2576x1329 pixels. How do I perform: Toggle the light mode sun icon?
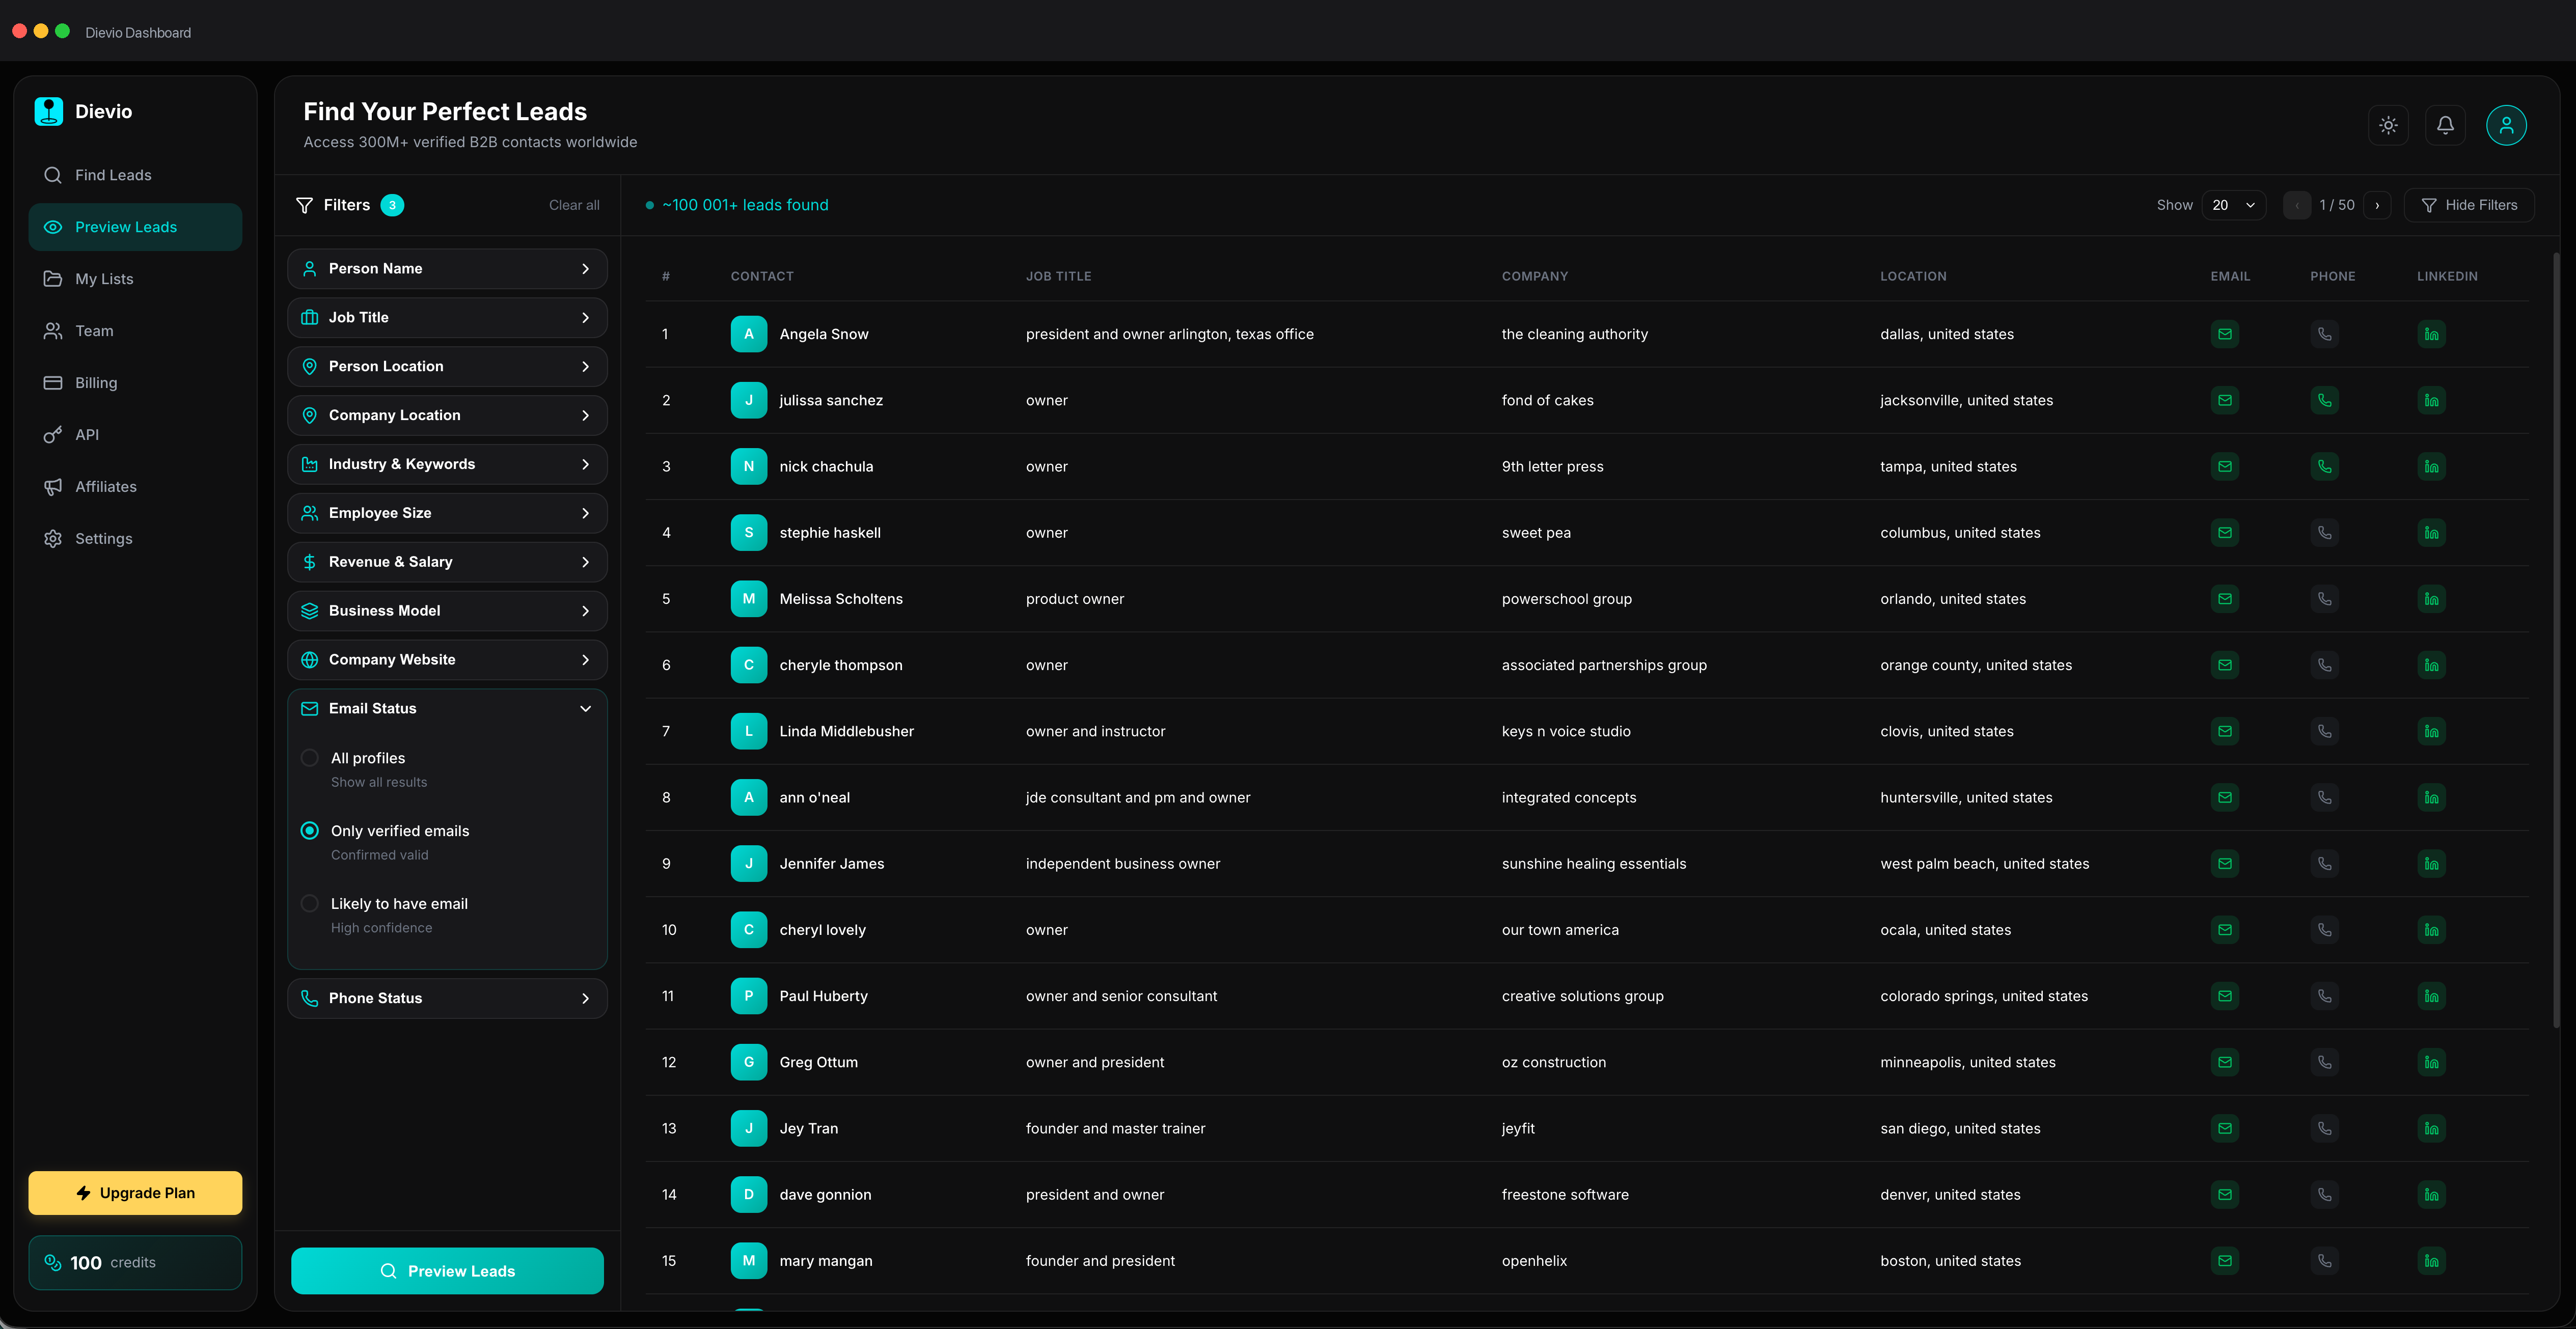point(2388,125)
